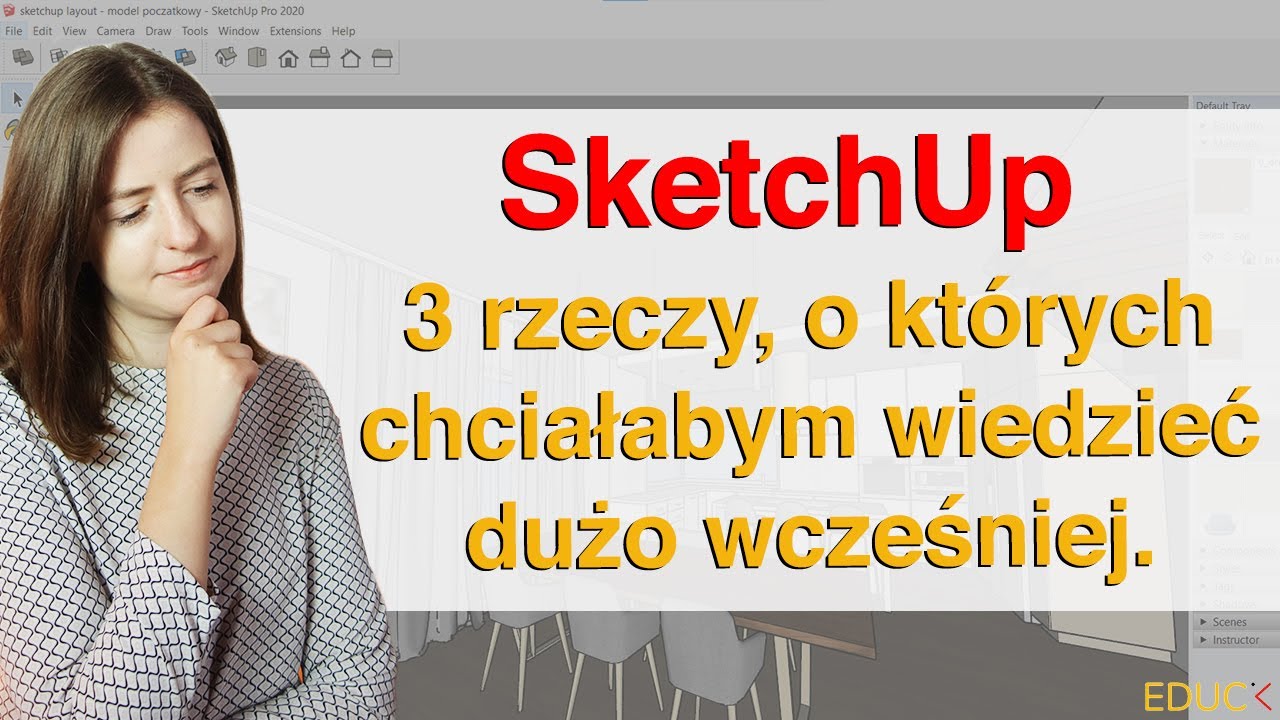Open the File menu

pos(13,31)
